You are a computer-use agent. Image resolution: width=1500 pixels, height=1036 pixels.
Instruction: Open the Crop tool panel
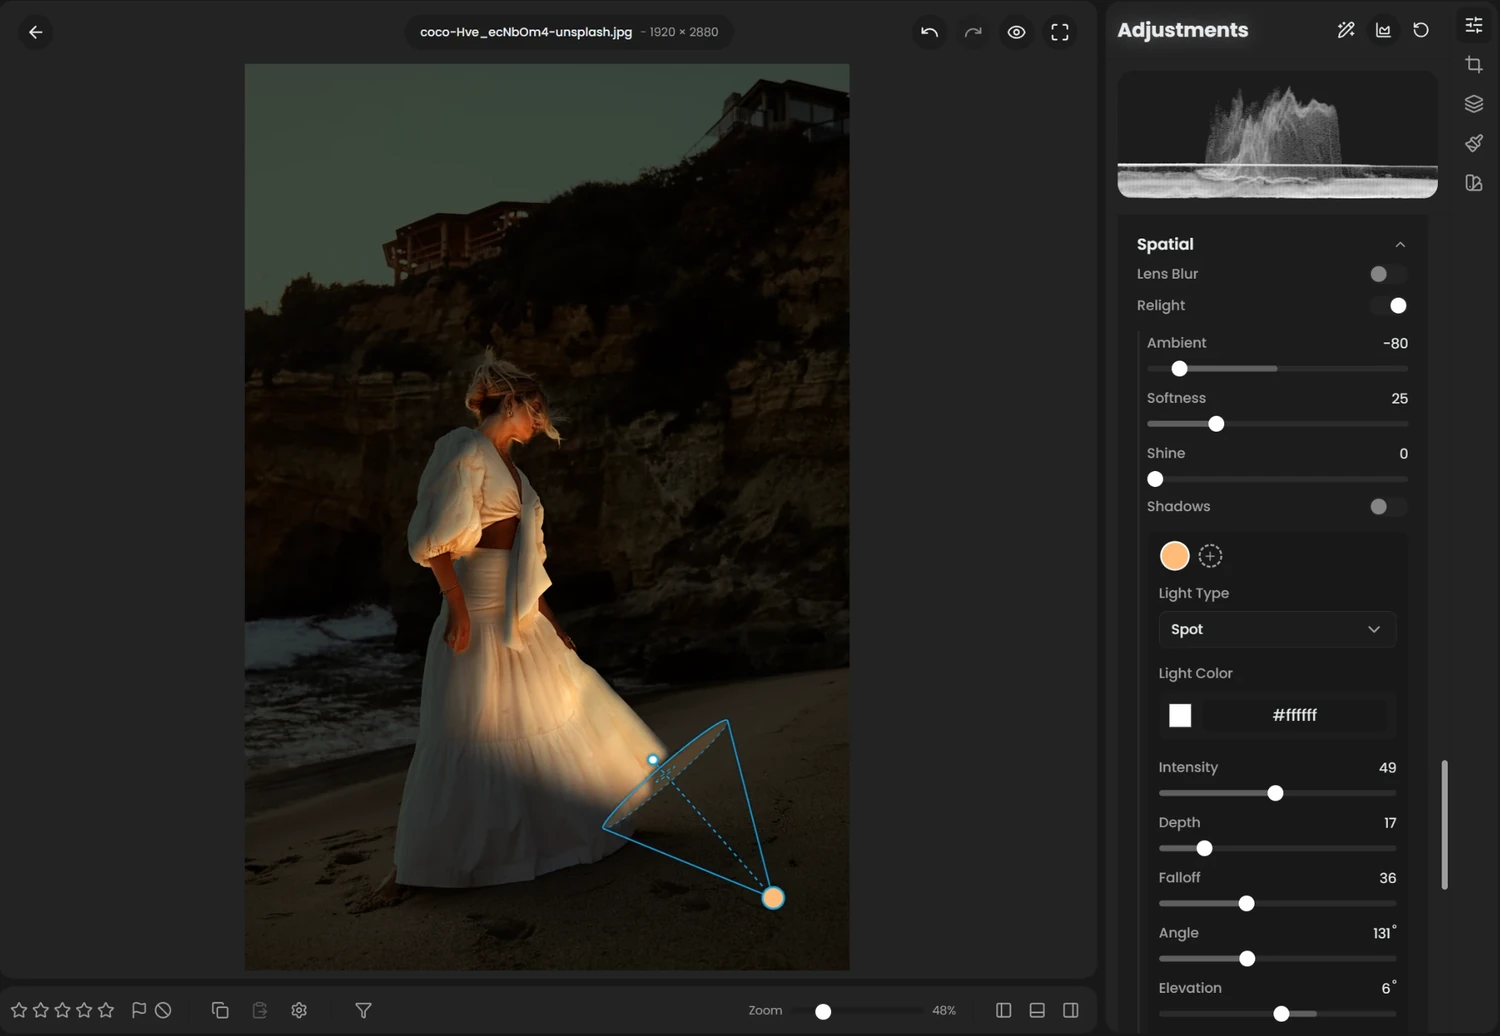(x=1474, y=65)
